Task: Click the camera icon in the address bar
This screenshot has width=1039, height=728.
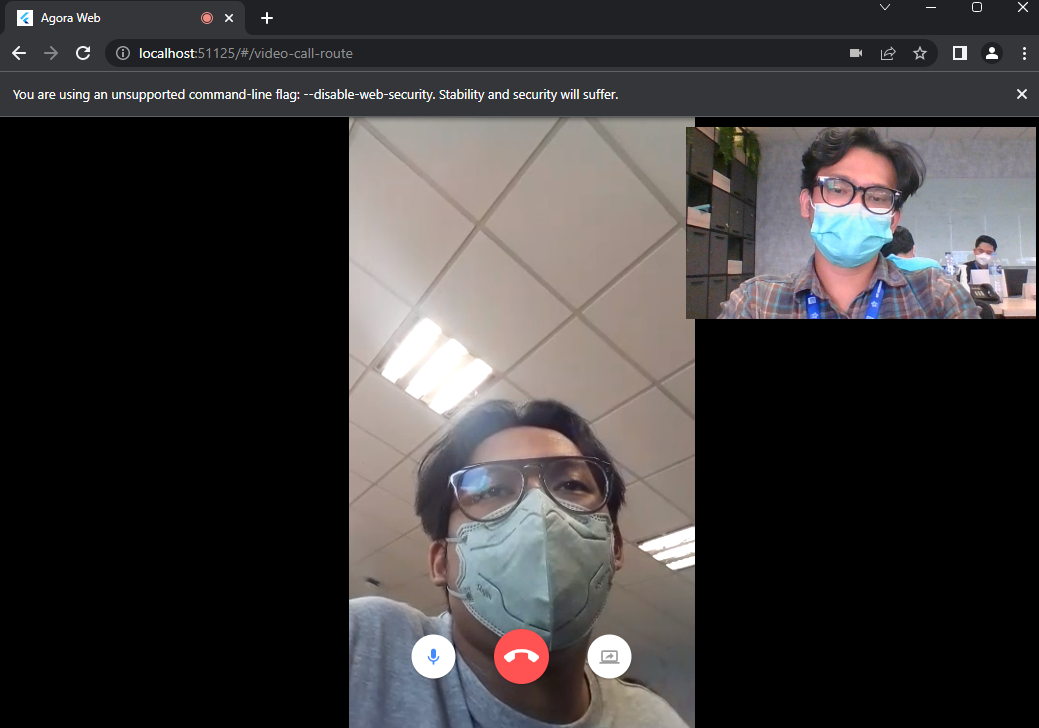Action: [856, 53]
